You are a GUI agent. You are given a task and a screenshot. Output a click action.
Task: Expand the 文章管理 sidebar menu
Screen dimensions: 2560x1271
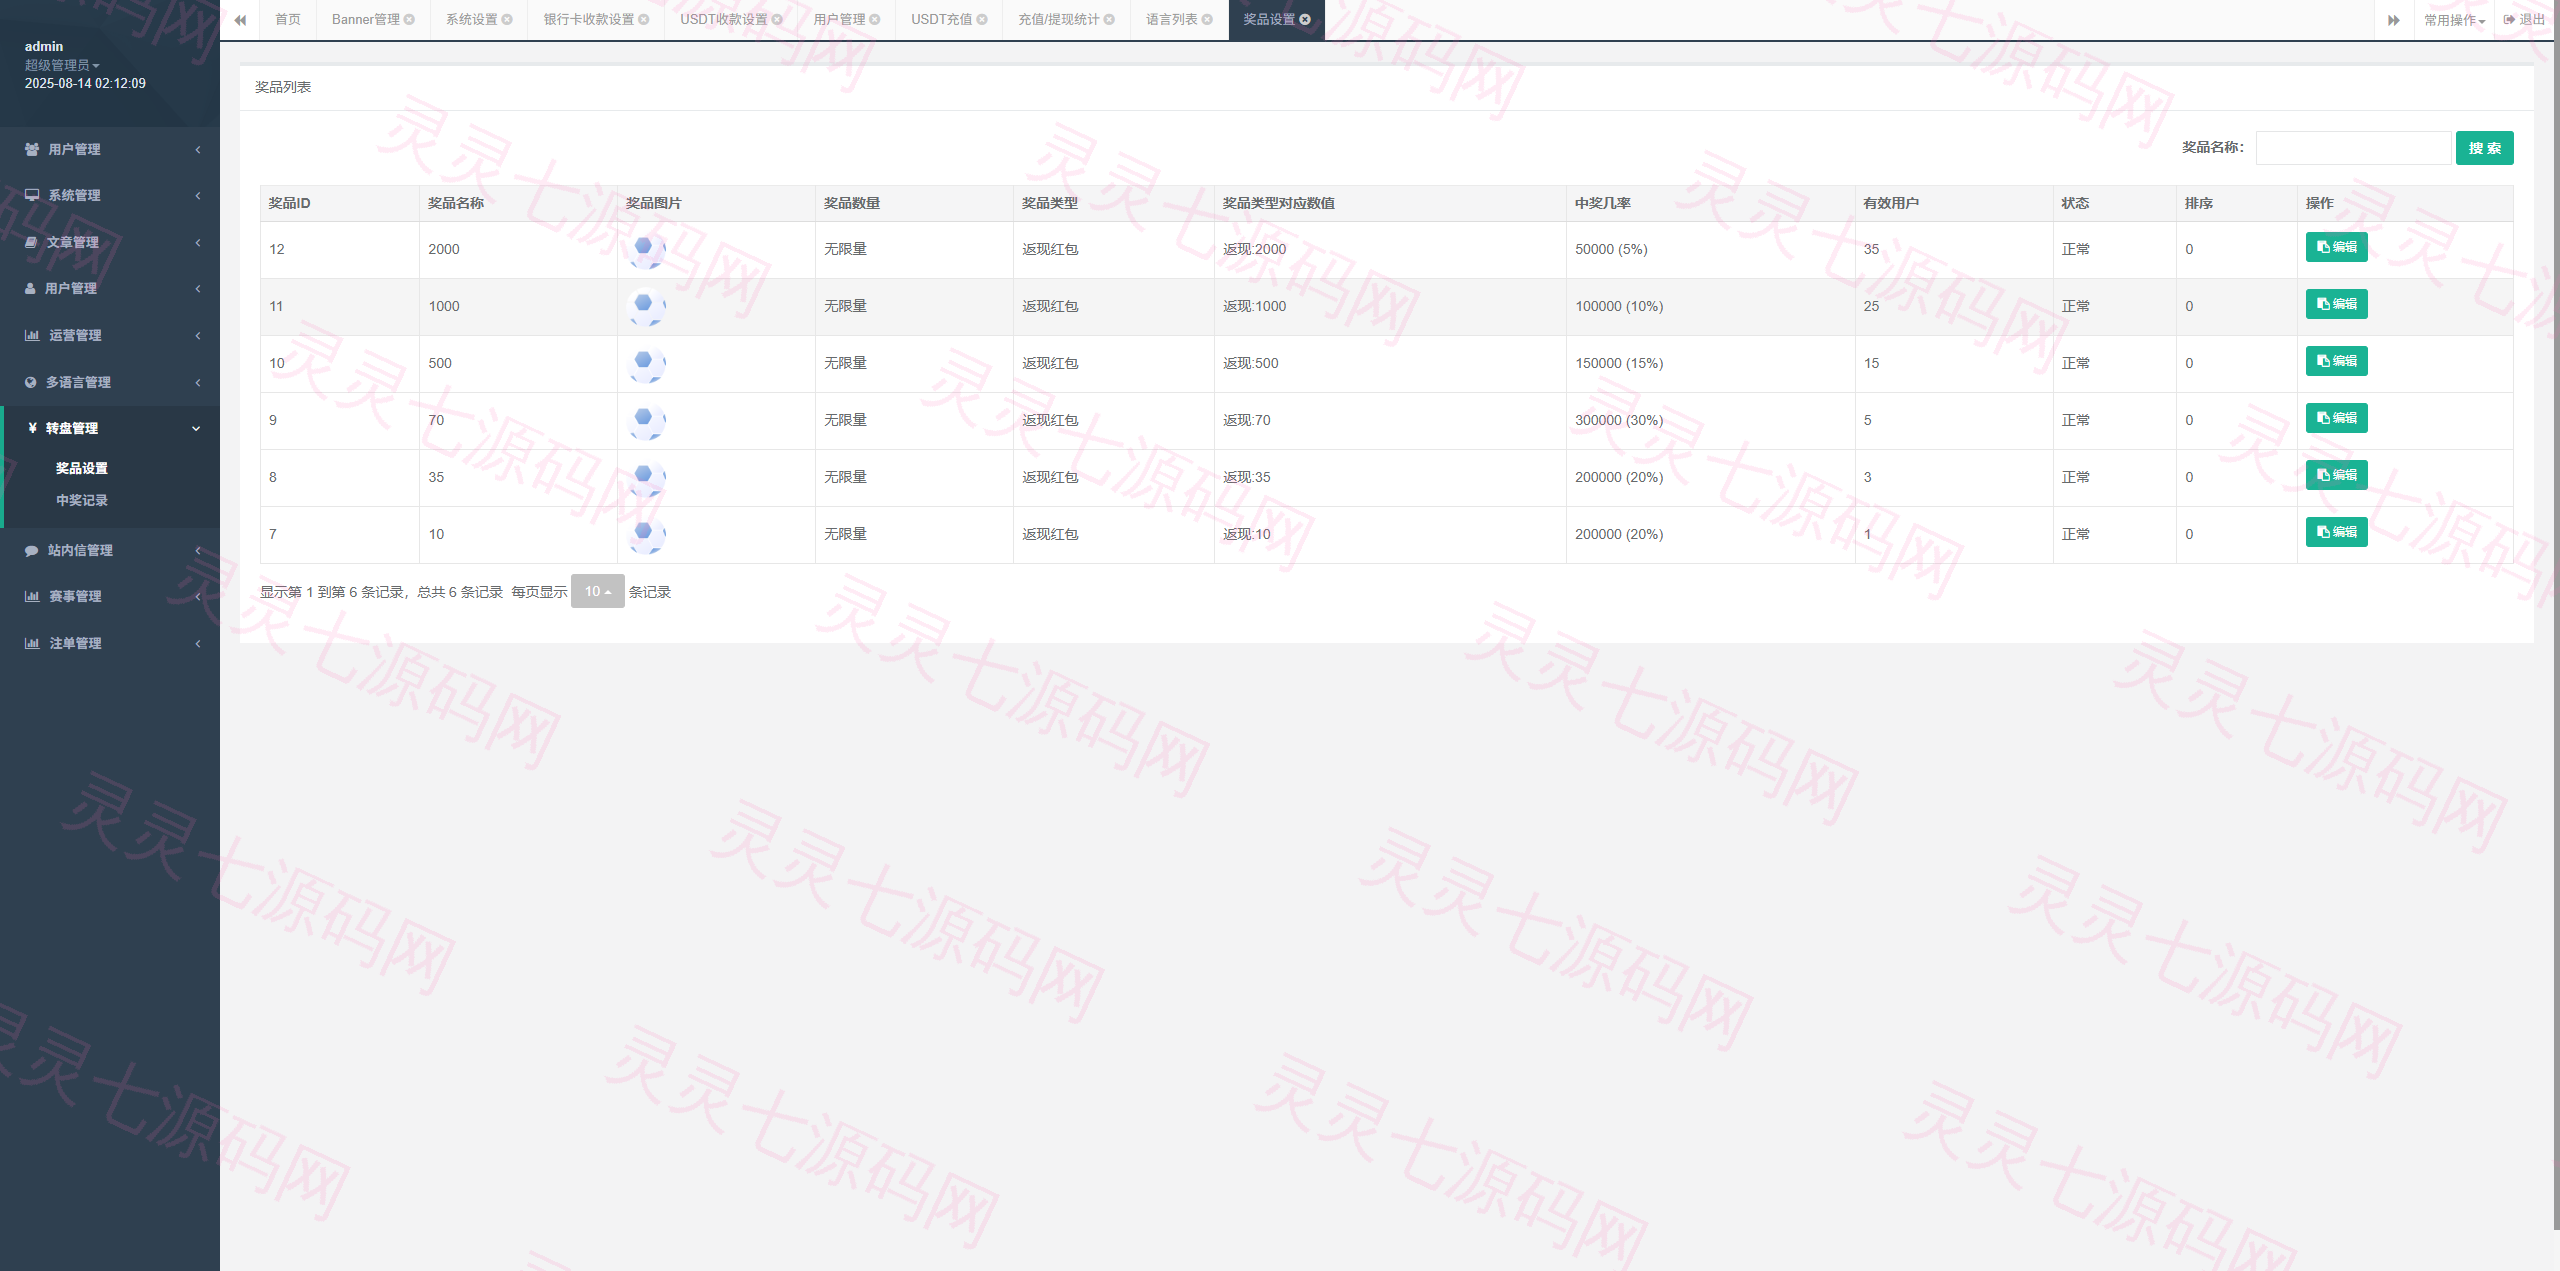click(110, 242)
